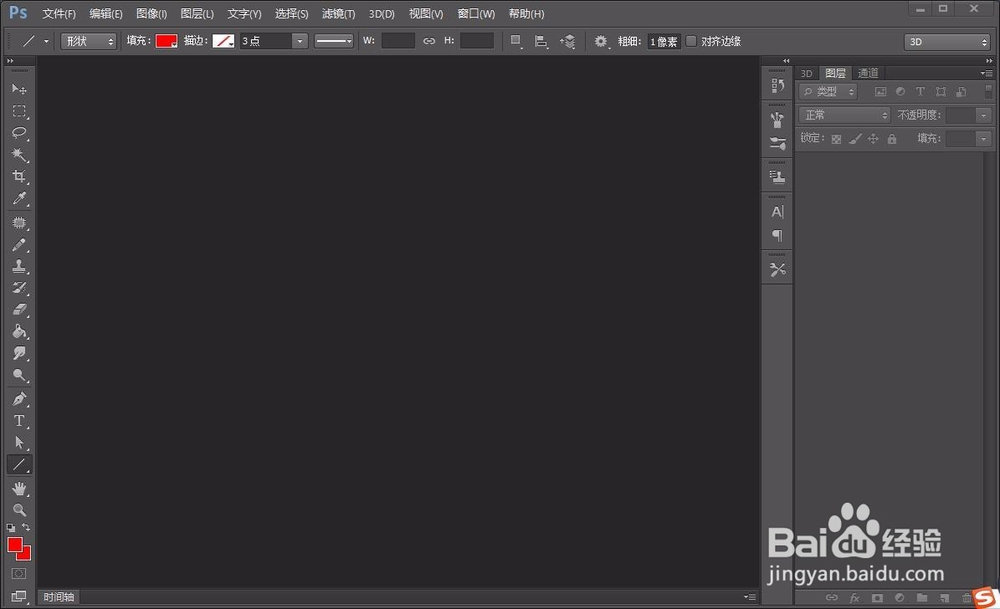Open the 文件(F) menu
Image resolution: width=1000 pixels, height=609 pixels.
(59, 13)
